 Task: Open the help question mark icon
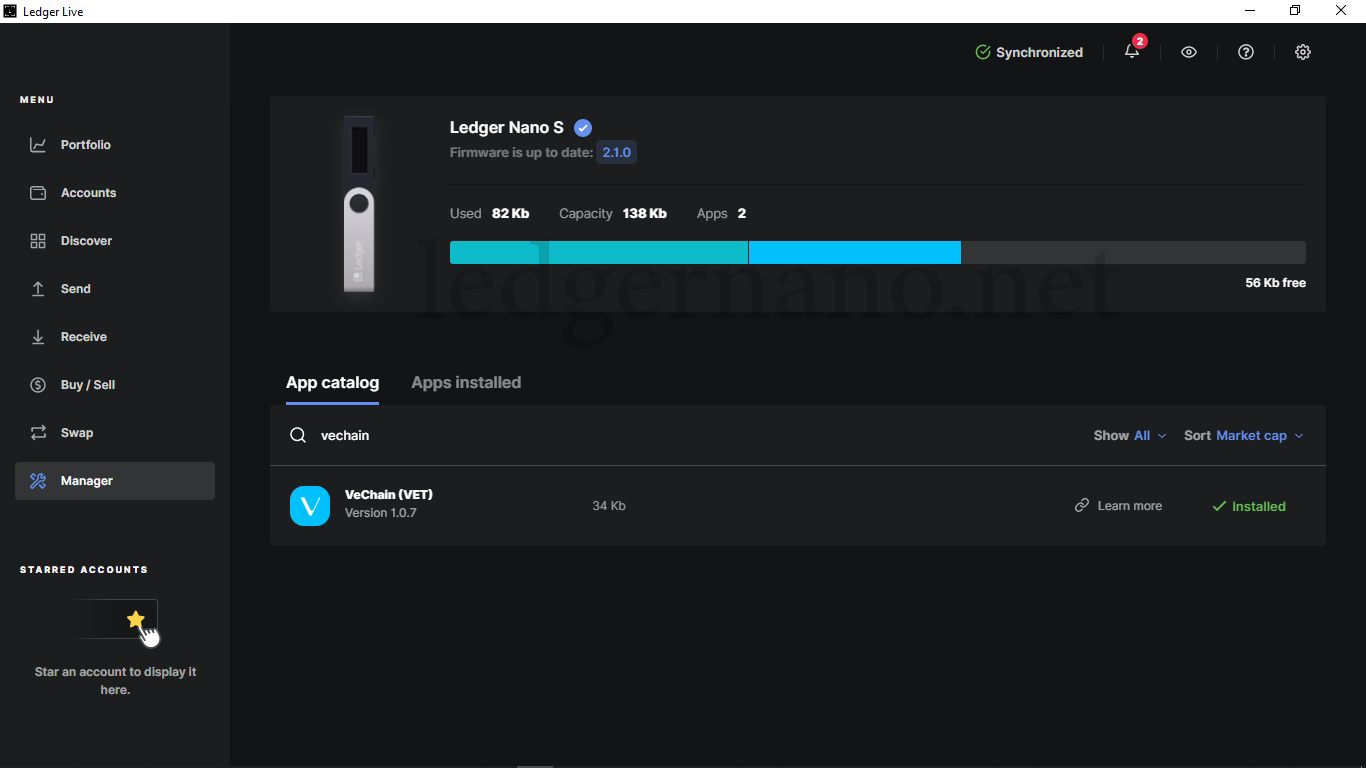click(1246, 52)
